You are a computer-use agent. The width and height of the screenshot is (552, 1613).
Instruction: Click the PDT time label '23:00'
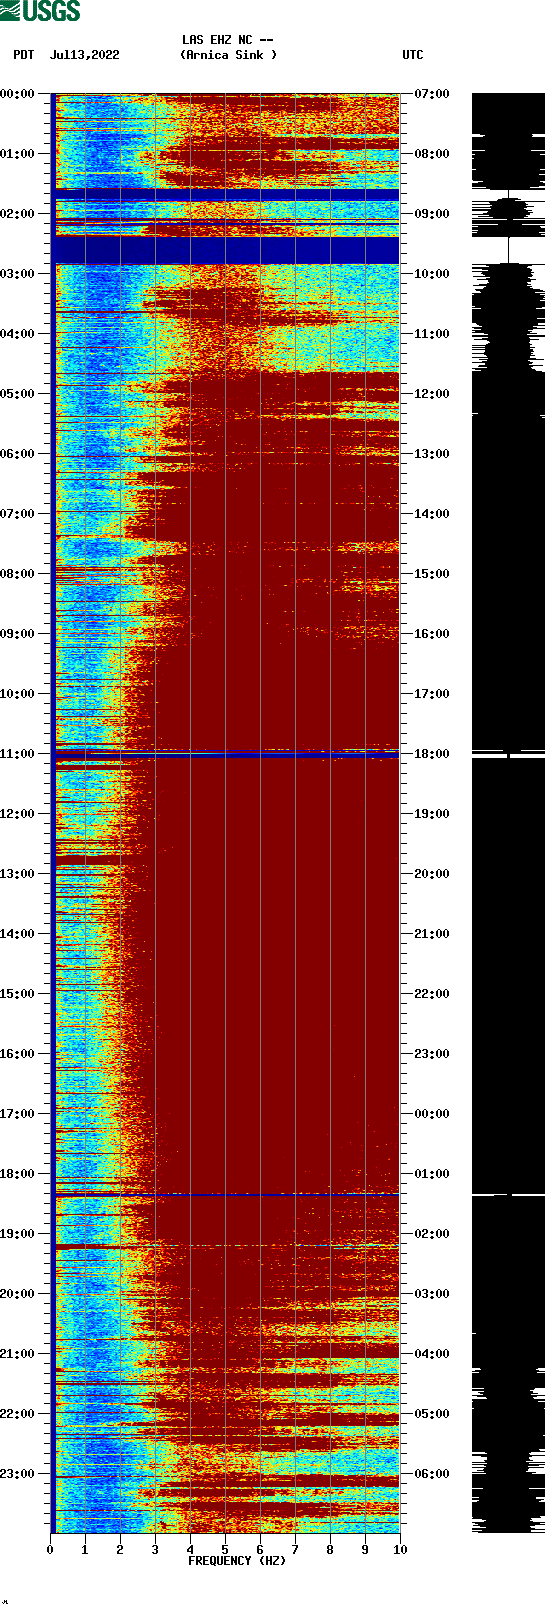point(17,1474)
